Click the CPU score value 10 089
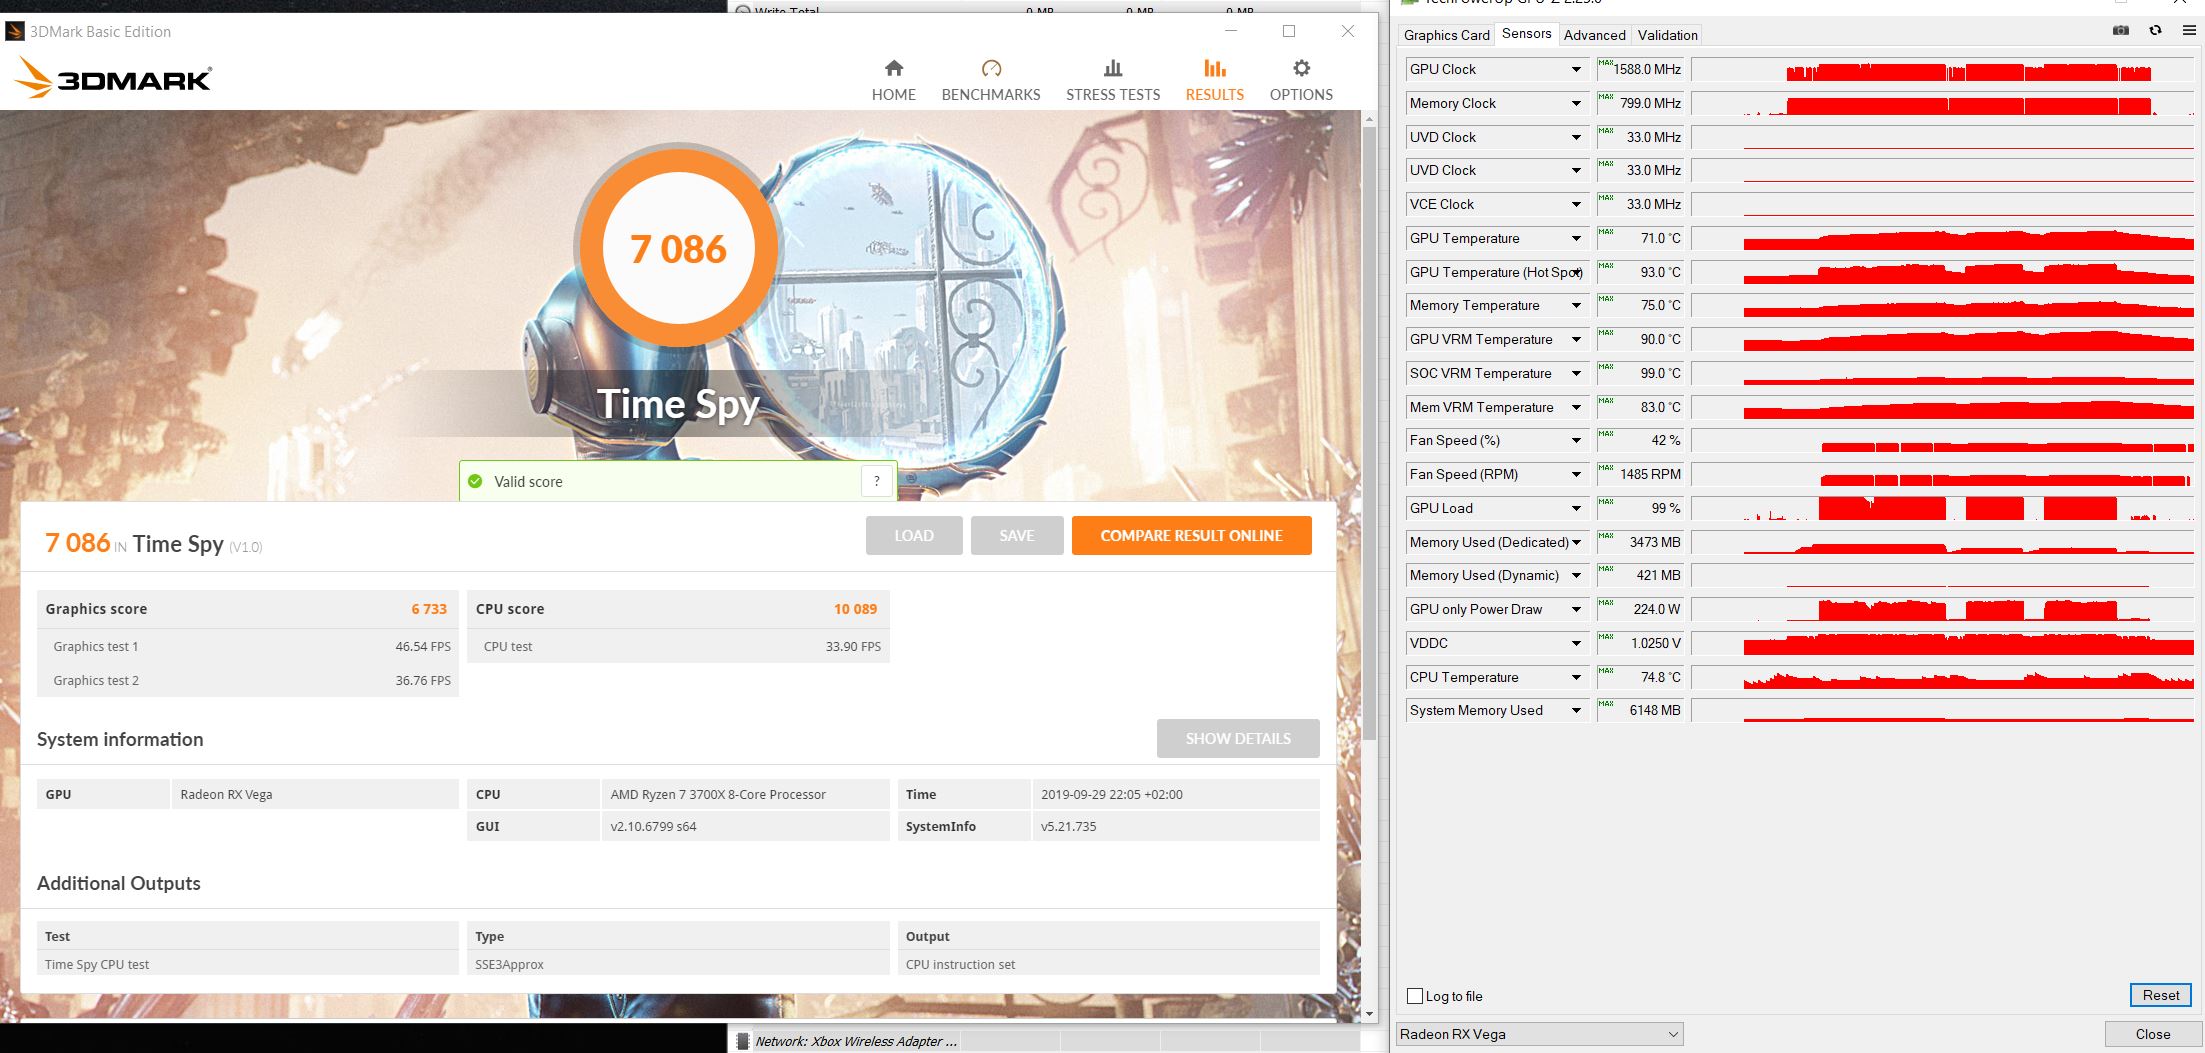Image resolution: width=2205 pixels, height=1053 pixels. click(855, 609)
